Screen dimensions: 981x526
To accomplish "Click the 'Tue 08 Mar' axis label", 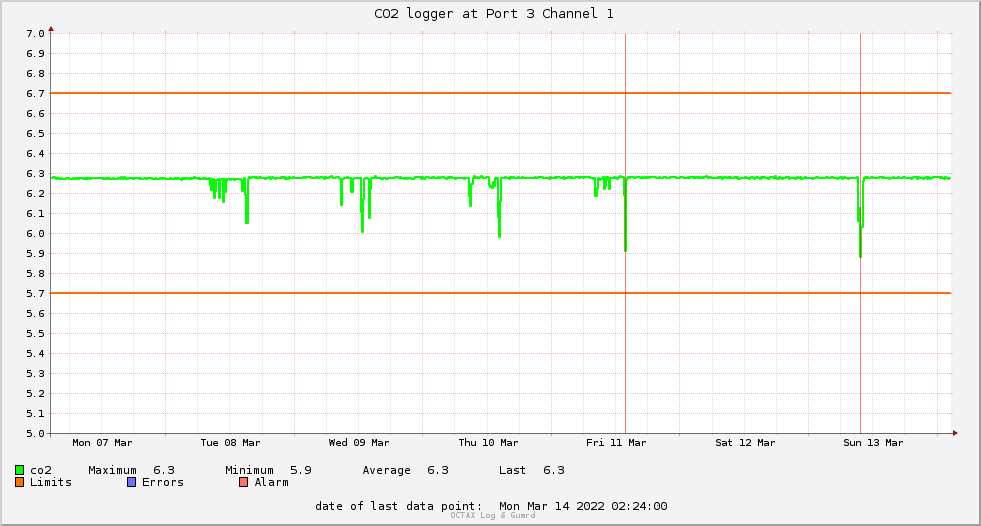I will 230,443.
